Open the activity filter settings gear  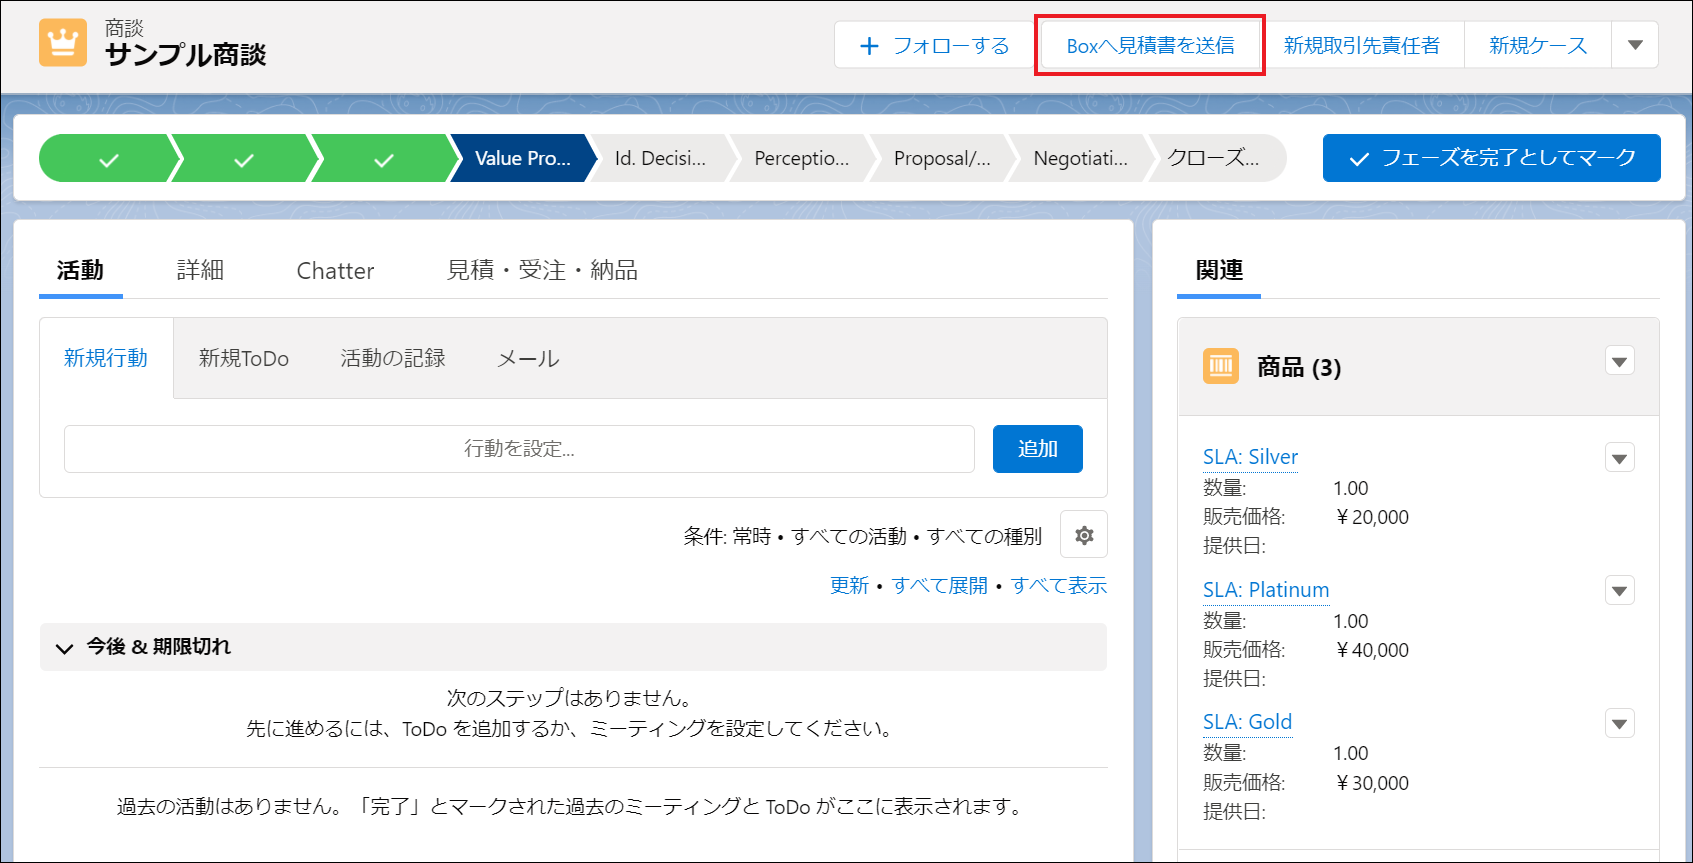(x=1083, y=536)
